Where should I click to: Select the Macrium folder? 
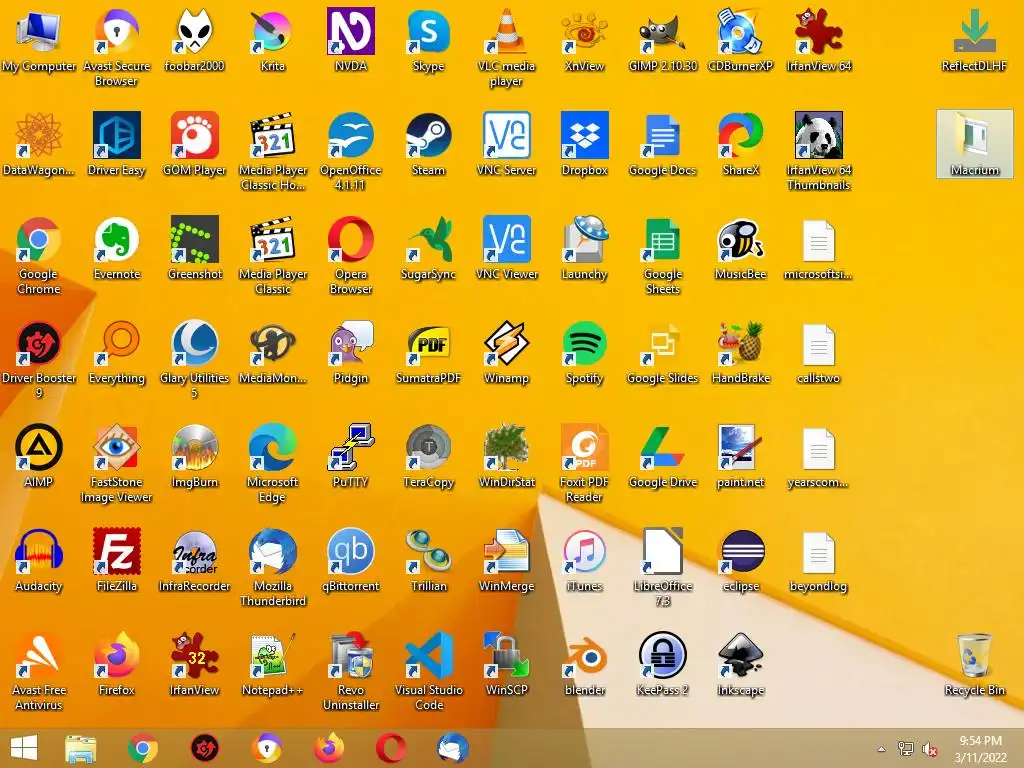(974, 144)
